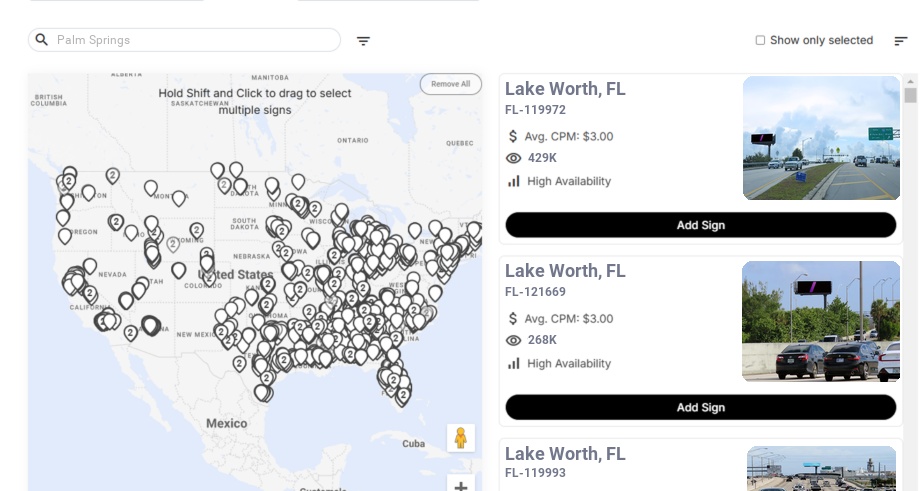
Task: Click the Remove All button on map
Action: (450, 84)
